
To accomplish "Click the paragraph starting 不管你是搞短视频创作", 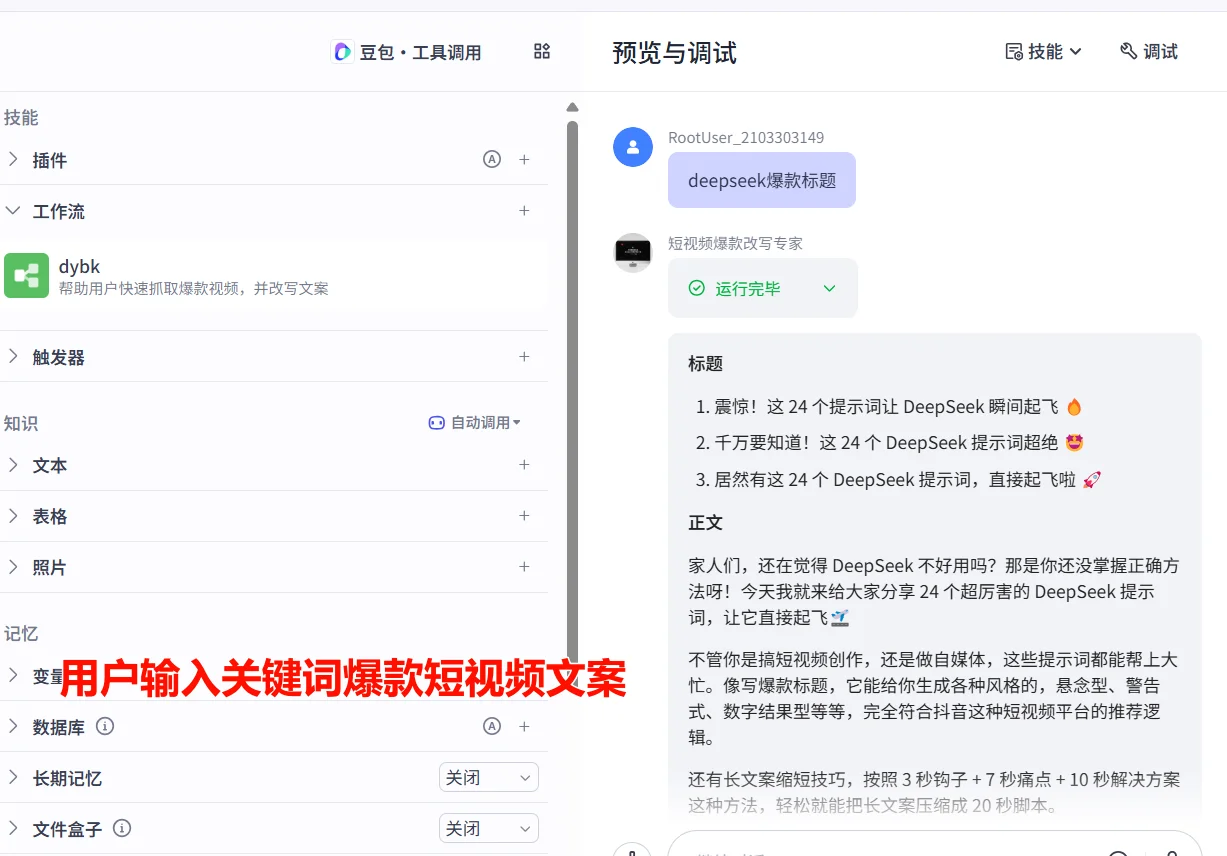I will tap(934, 698).
